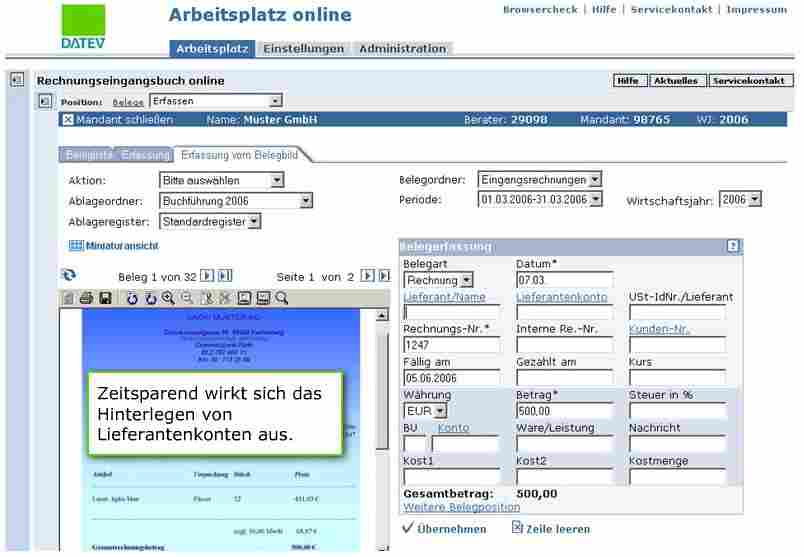Open the Impressum link at top
The height and width of the screenshot is (557, 804).
click(757, 10)
